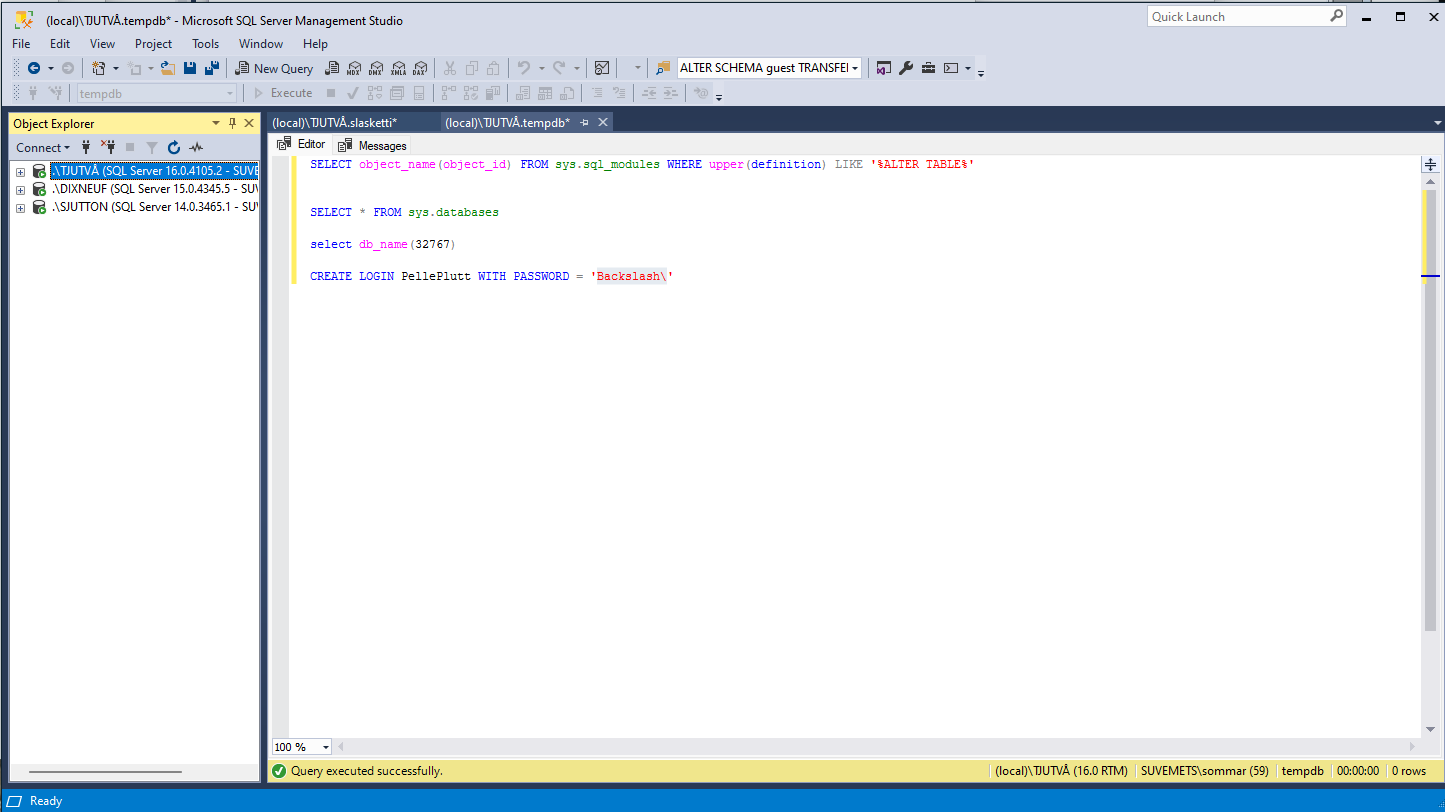Click the editor split-window handle icon
The width and height of the screenshot is (1445, 812).
coord(1430,165)
